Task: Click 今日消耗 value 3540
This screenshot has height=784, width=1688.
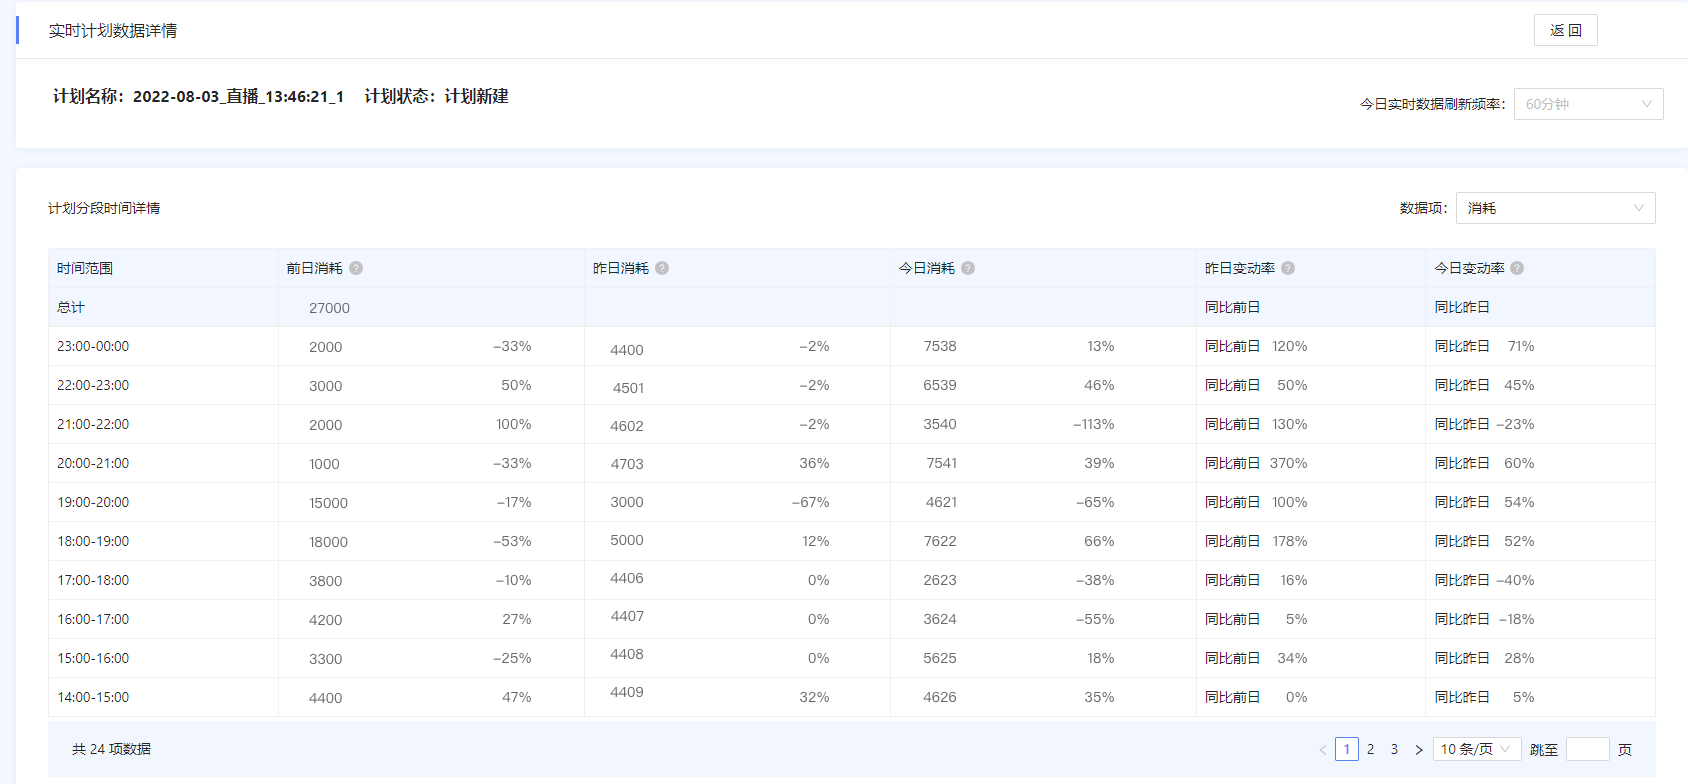Action: click(x=940, y=424)
